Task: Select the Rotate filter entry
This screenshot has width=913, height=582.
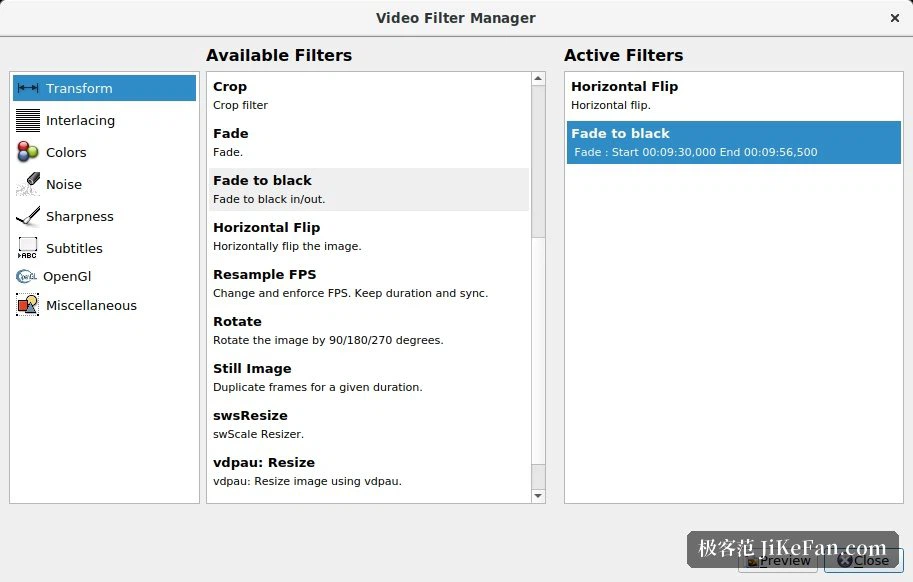Action: click(x=369, y=331)
